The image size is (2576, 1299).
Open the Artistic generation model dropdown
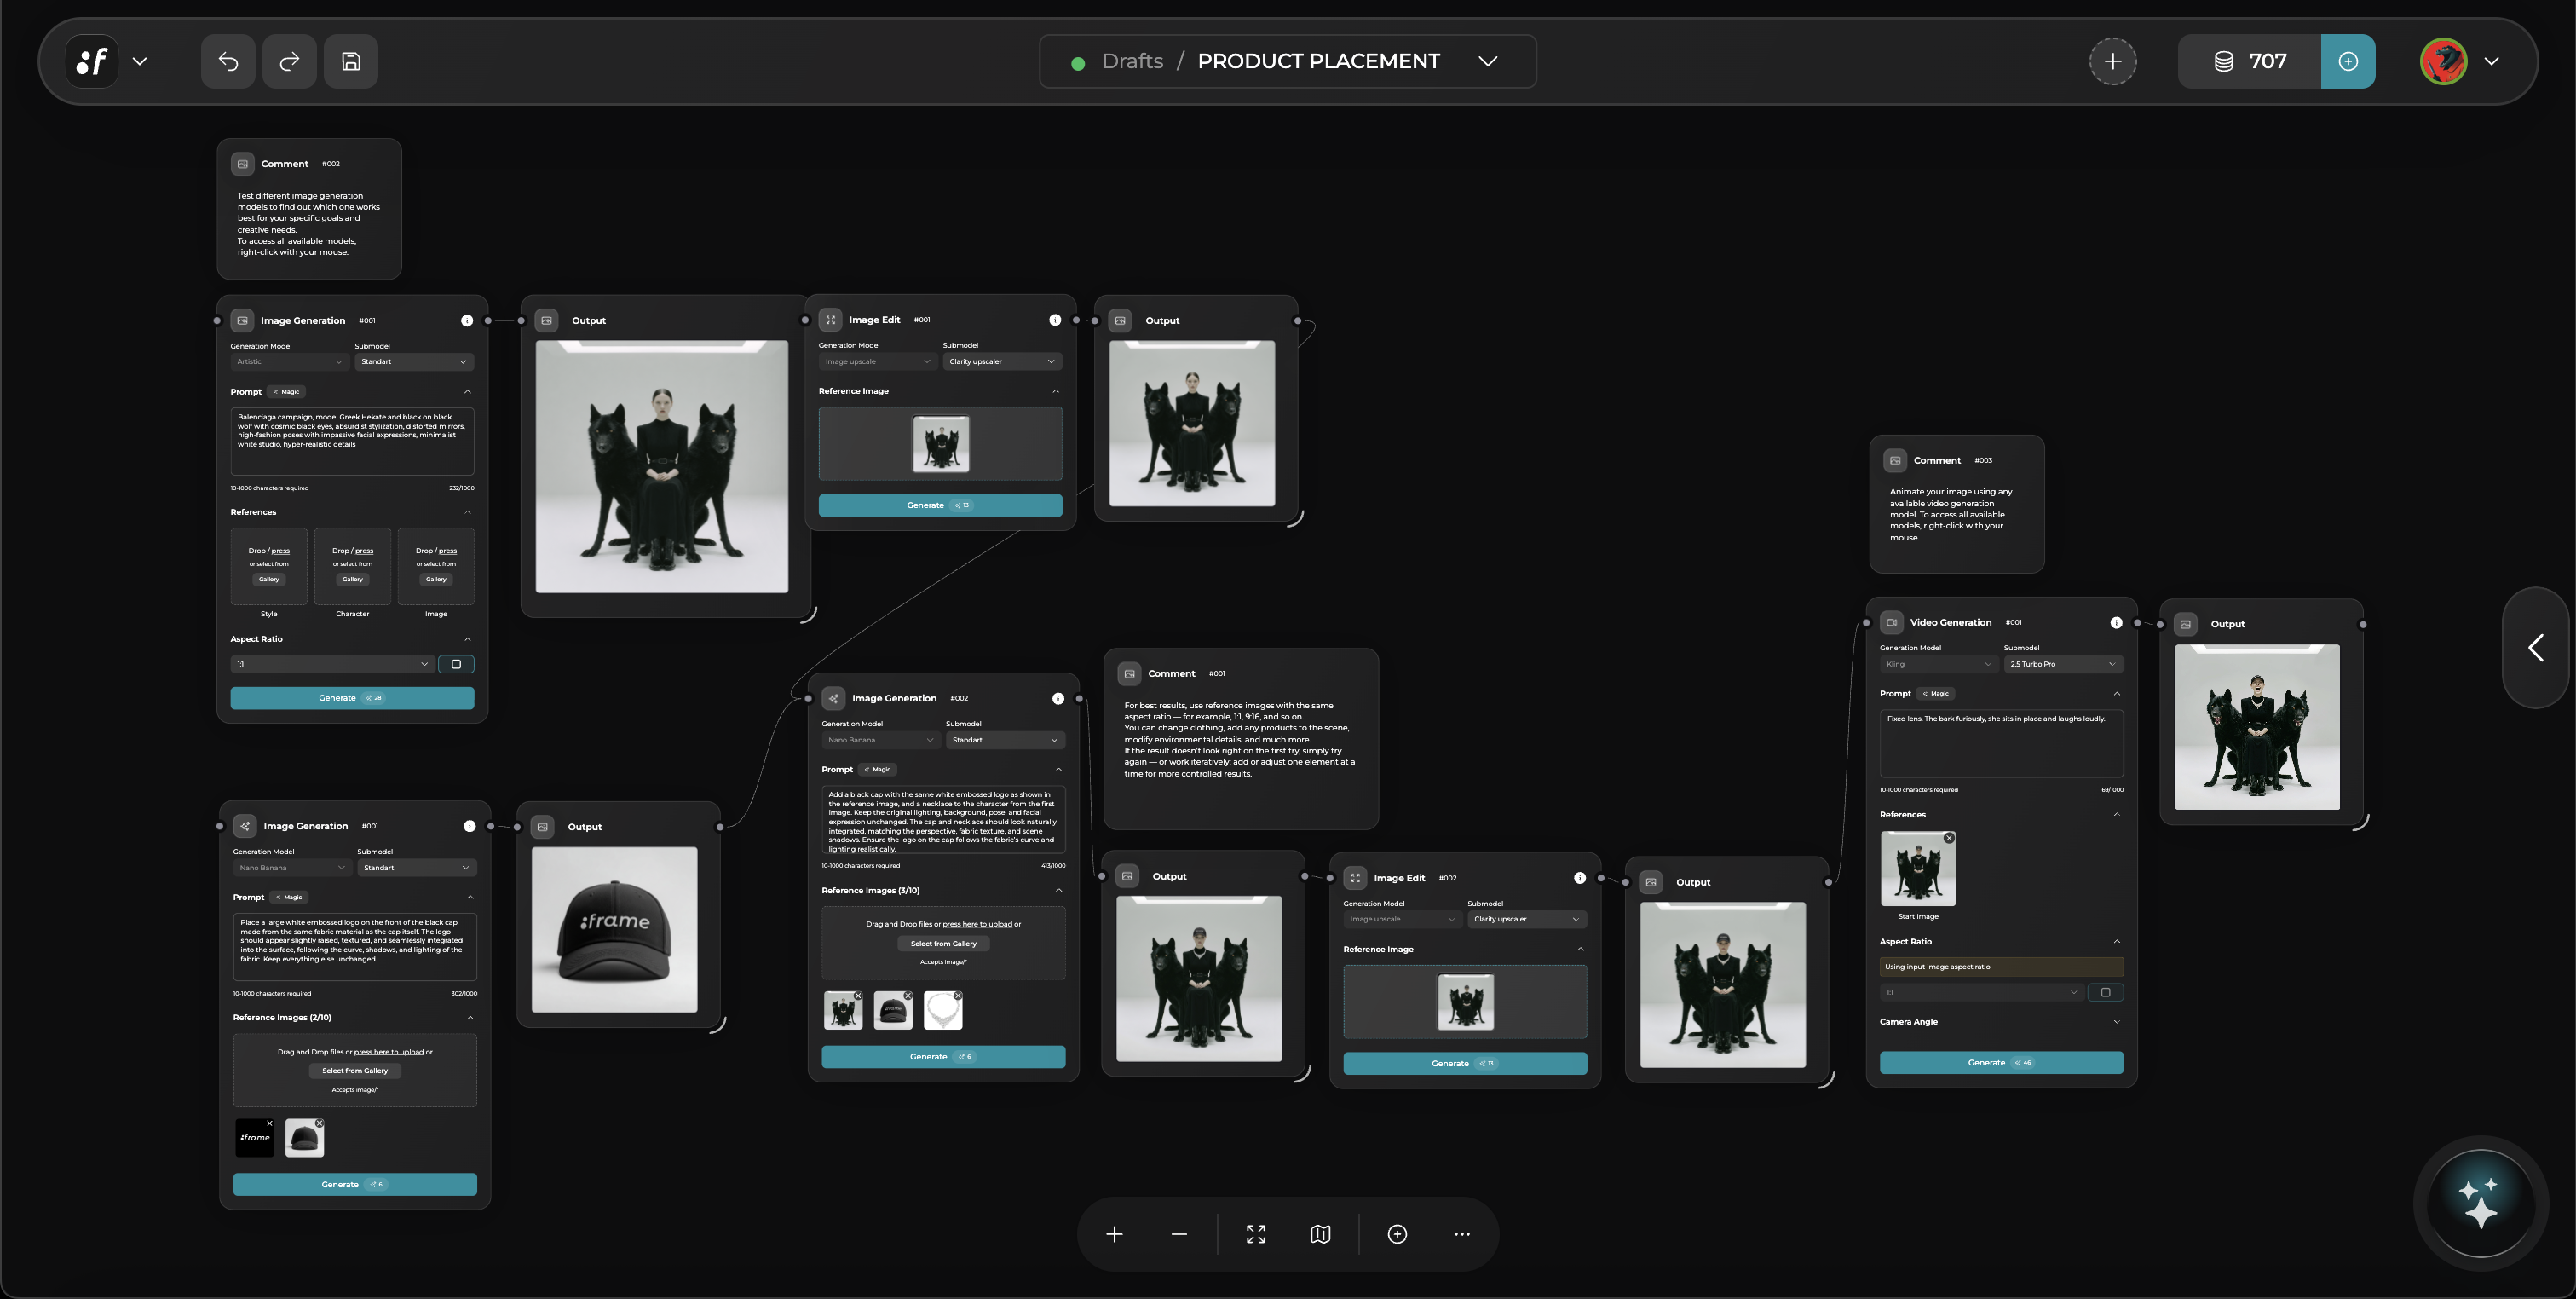click(288, 361)
